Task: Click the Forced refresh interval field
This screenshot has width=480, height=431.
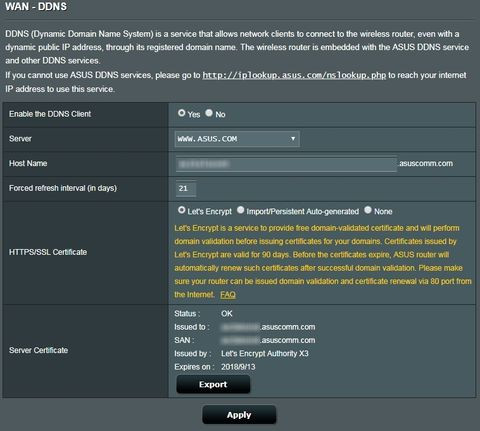Action: 186,189
